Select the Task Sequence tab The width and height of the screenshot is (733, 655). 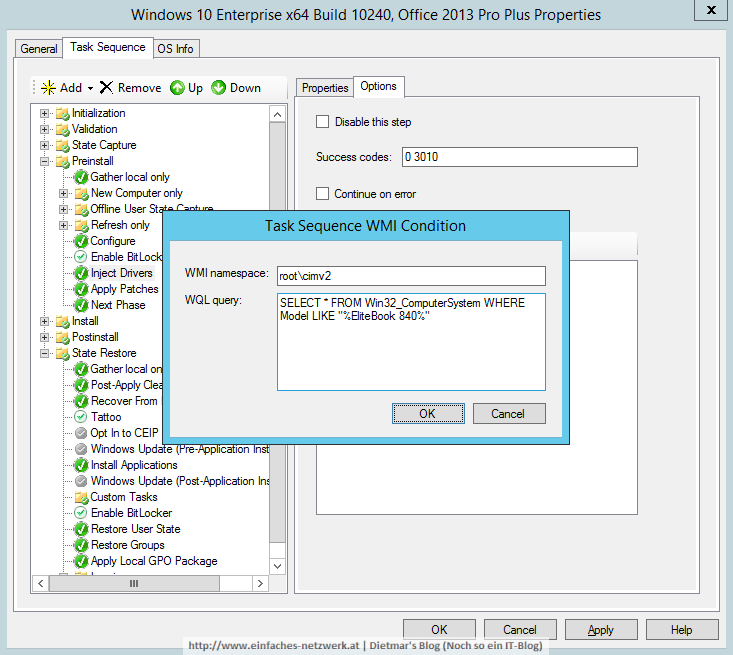point(108,47)
